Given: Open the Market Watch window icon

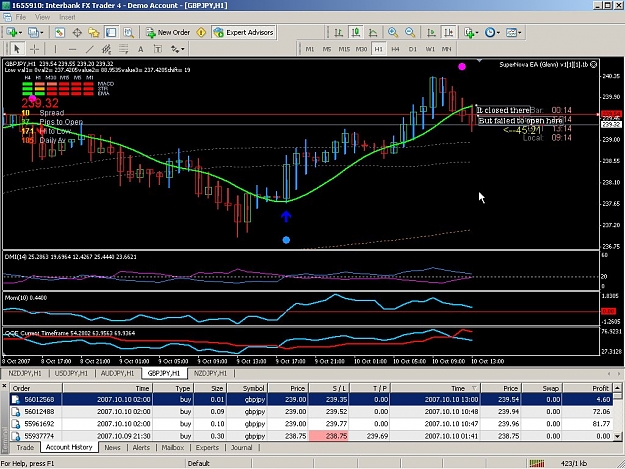Looking at the screenshot, I should coord(60,33).
